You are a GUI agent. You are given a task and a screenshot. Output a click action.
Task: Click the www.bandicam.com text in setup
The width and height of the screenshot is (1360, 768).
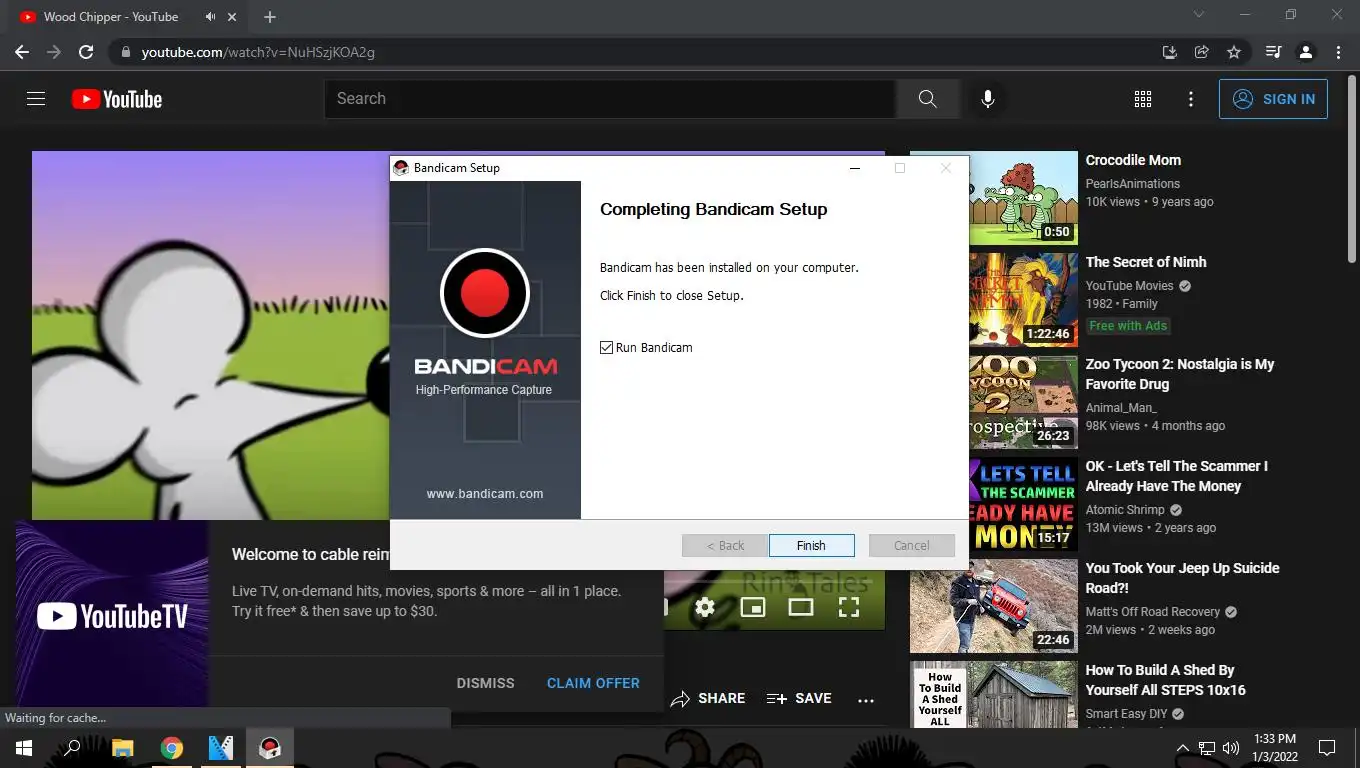(x=485, y=494)
